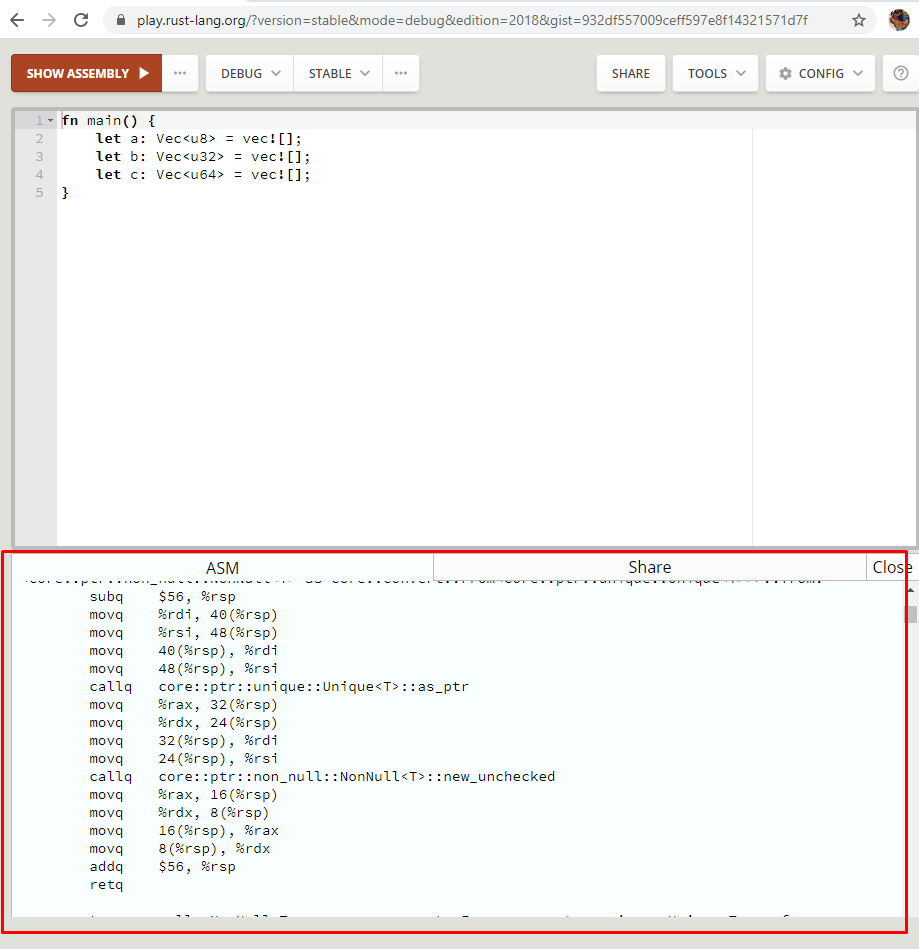Open the Stable channel dropdown
This screenshot has width=919, height=949.
[x=338, y=73]
